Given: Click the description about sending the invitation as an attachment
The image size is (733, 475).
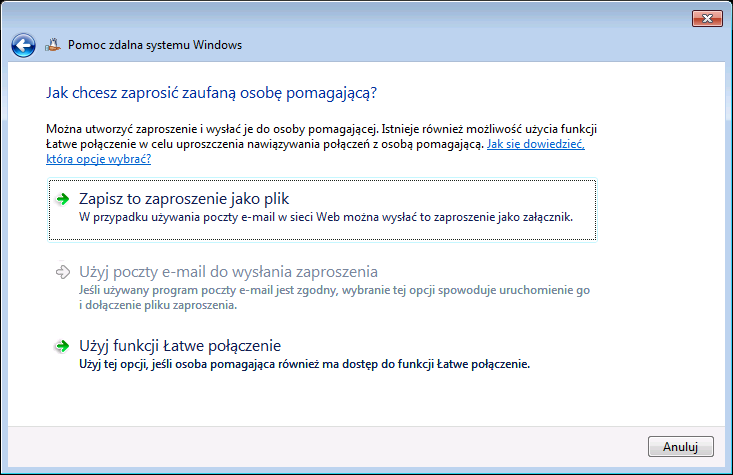Looking at the screenshot, I should 325,217.
